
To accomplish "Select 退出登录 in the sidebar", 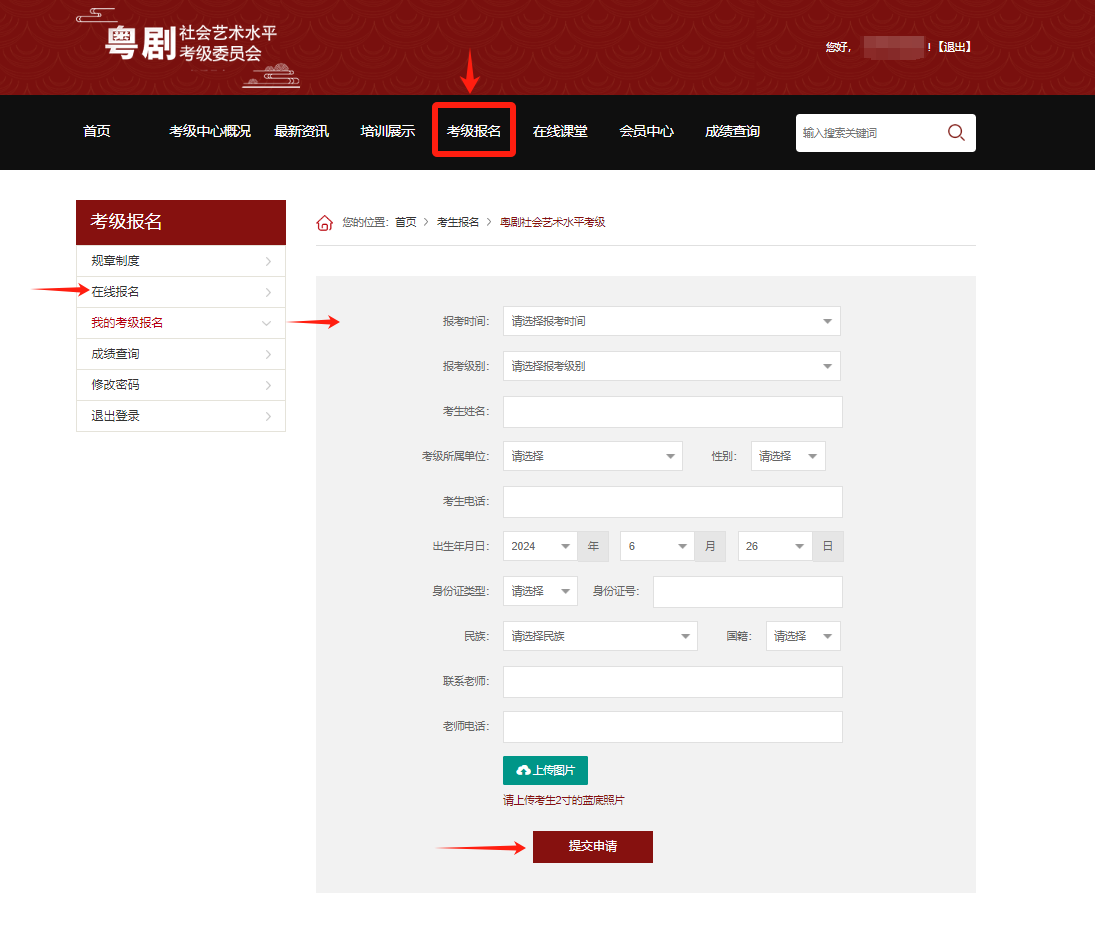I will point(180,416).
